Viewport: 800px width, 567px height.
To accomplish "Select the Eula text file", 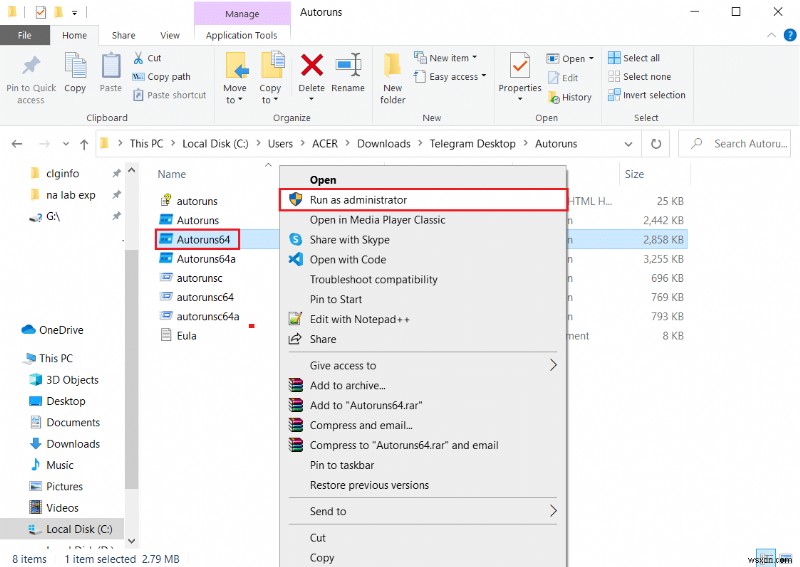I will [x=186, y=336].
